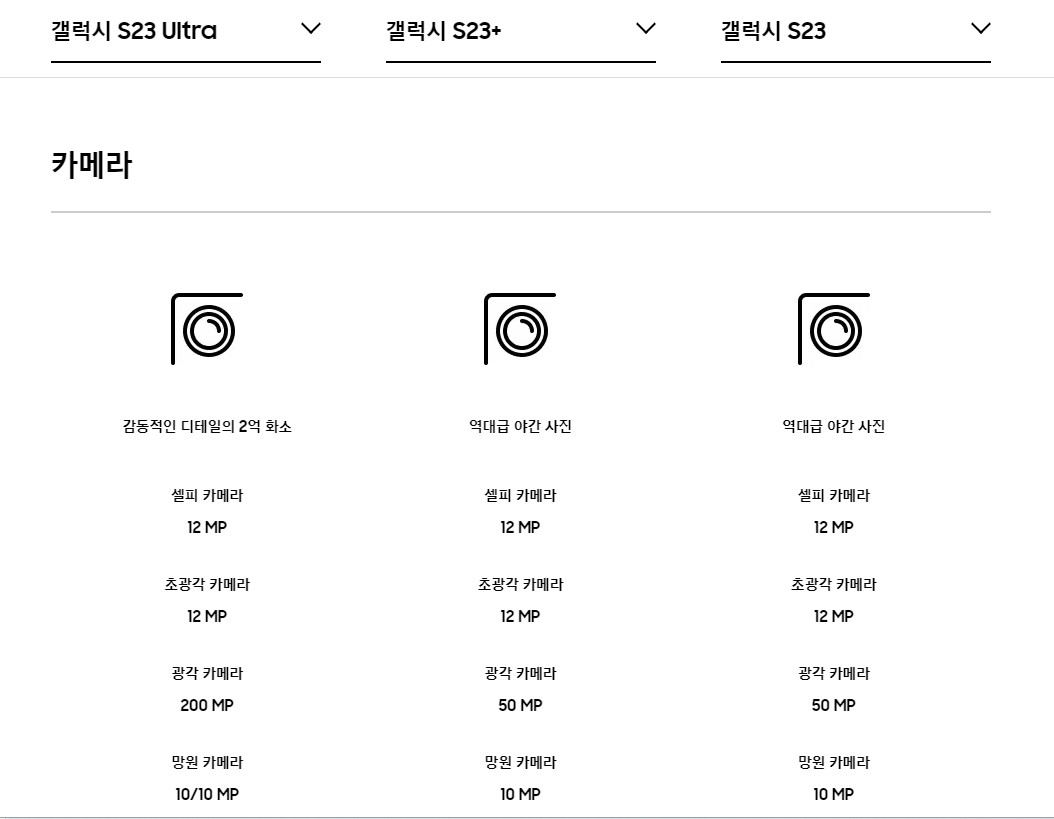Click 10 MP telephoto value in S23+ column
Screen dimensions: 1054x819
520,794
